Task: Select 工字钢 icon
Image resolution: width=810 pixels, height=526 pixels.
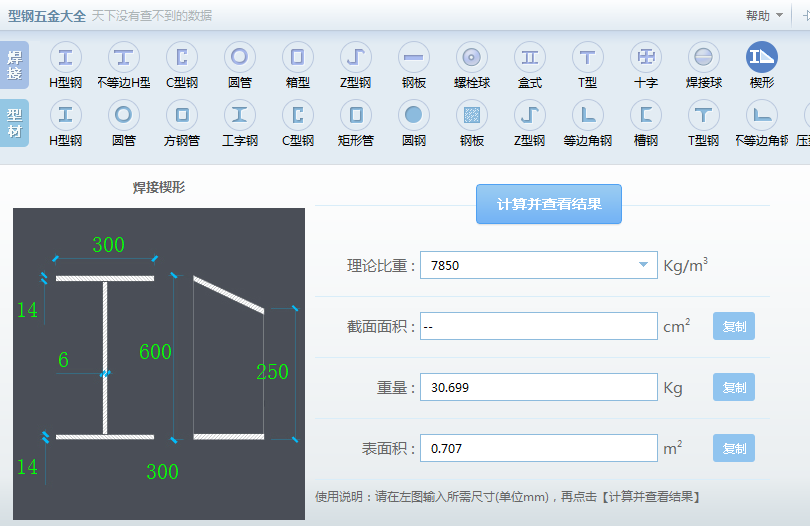Action: click(x=240, y=115)
